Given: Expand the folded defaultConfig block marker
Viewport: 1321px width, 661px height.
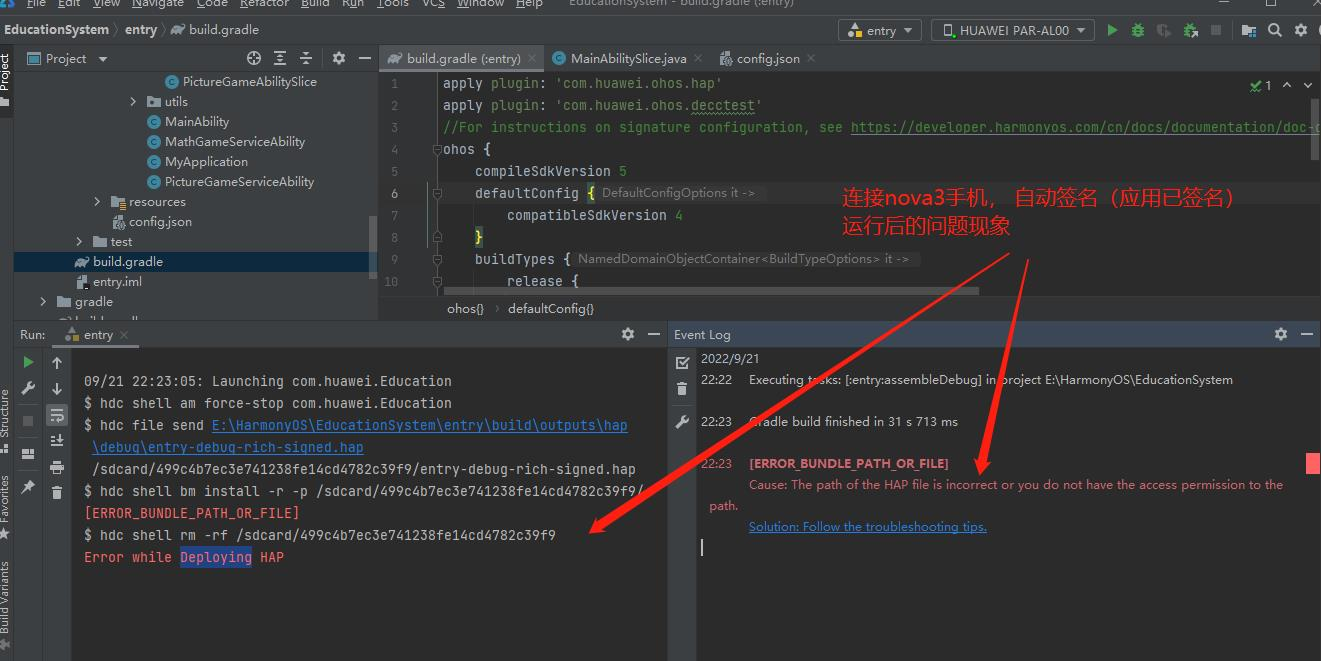Looking at the screenshot, I should [x=436, y=193].
